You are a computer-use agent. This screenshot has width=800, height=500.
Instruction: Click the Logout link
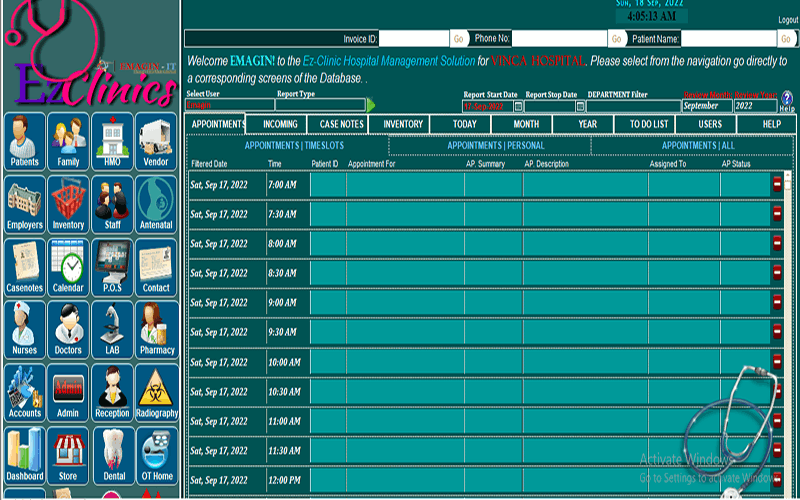[787, 20]
